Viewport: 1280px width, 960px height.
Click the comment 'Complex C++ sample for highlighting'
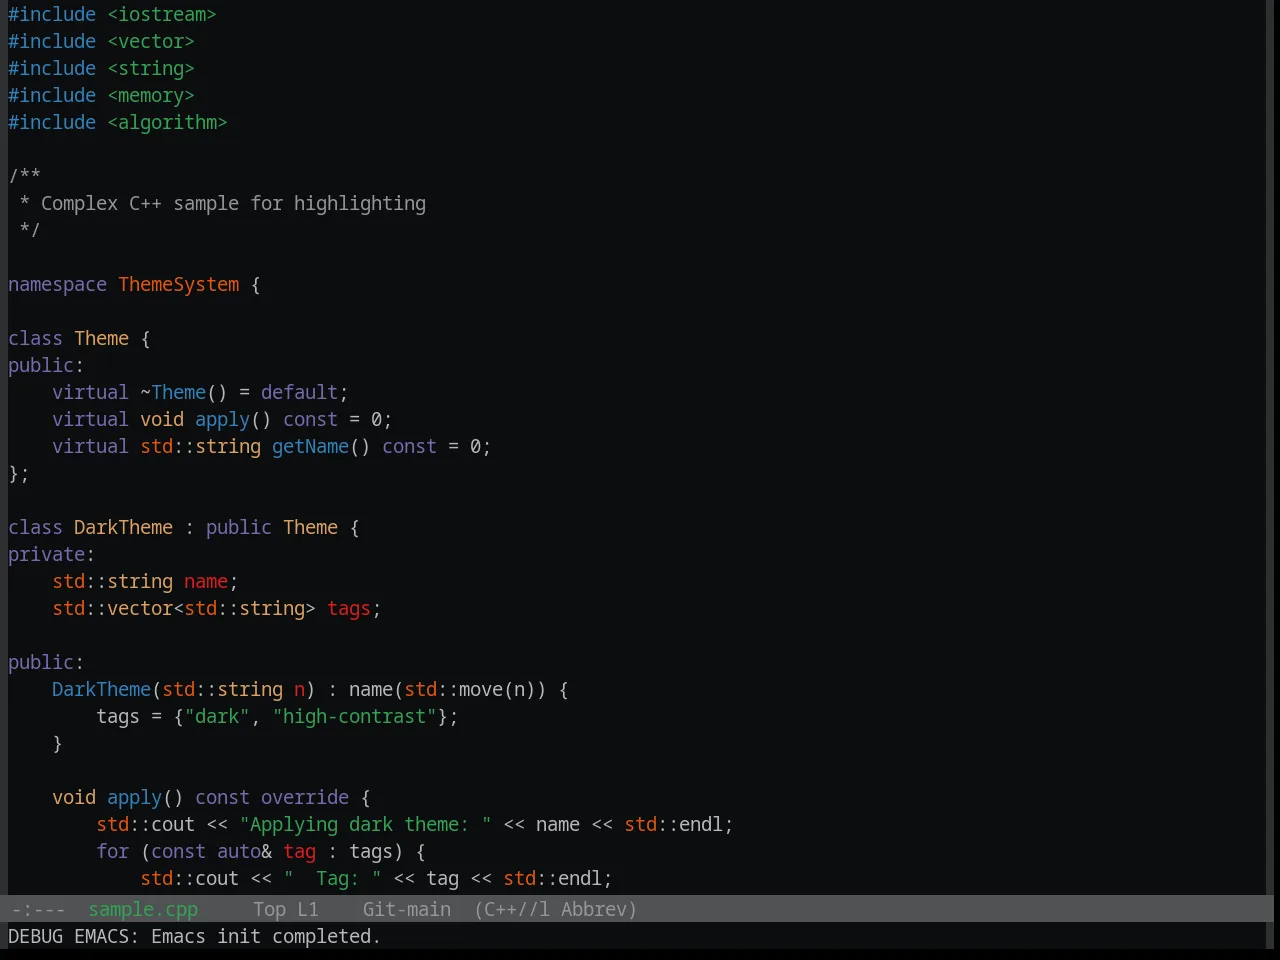(x=233, y=203)
